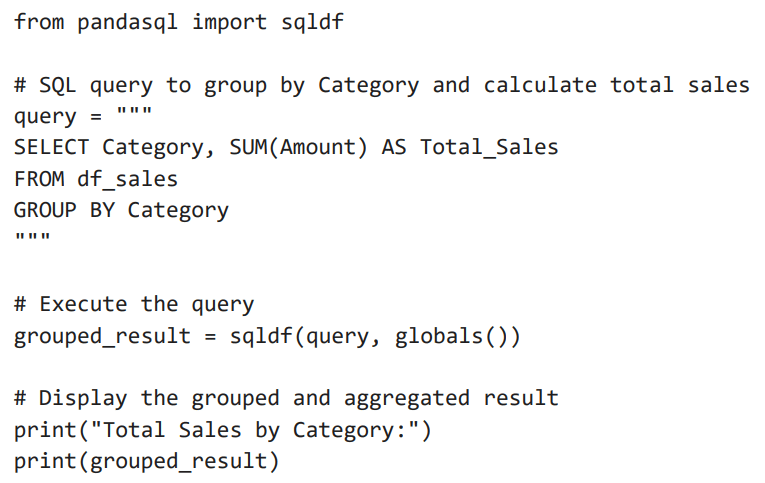Click the "grouped_result" variable being assigned
Image resolution: width=765 pixels, height=483 pixels.
point(102,336)
